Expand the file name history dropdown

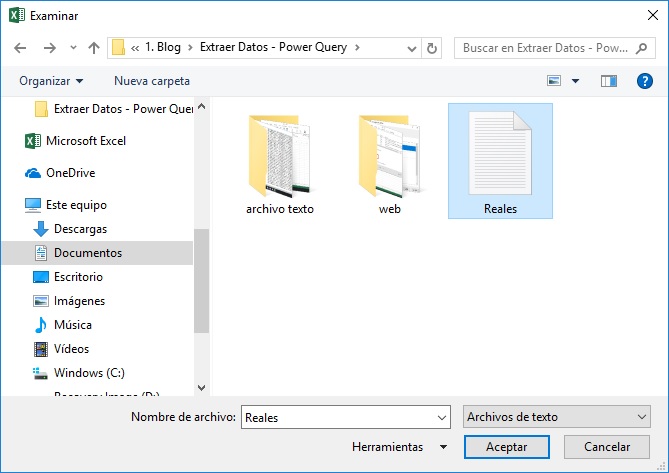tap(442, 418)
